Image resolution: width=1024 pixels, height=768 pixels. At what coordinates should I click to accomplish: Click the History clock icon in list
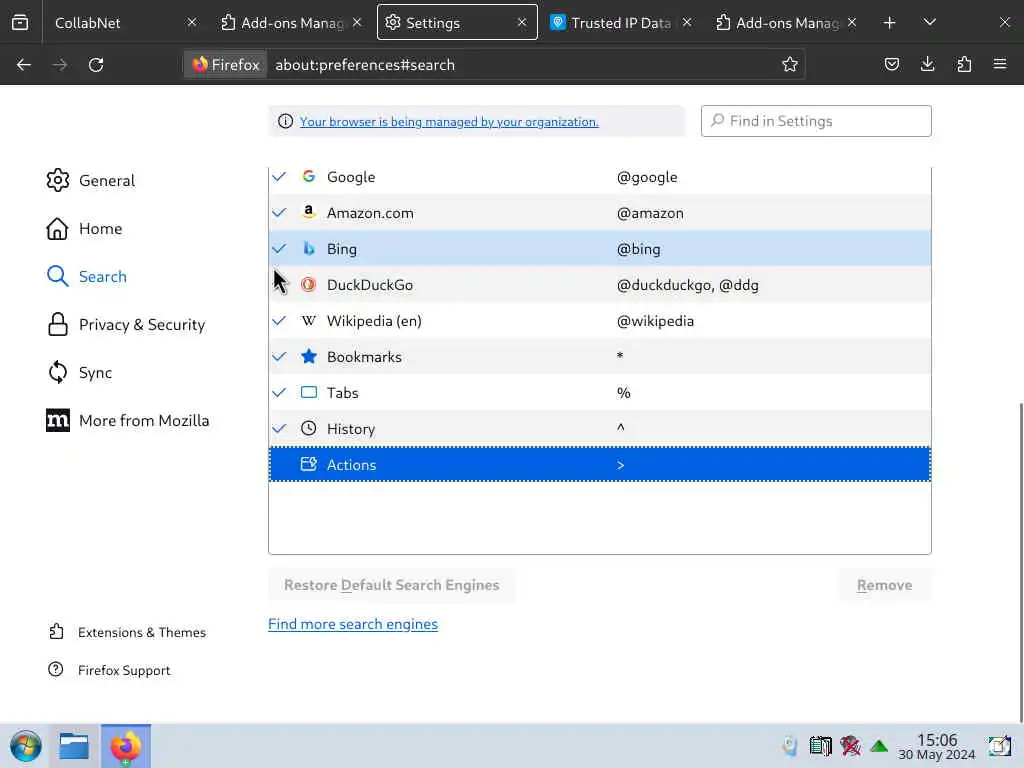[309, 428]
